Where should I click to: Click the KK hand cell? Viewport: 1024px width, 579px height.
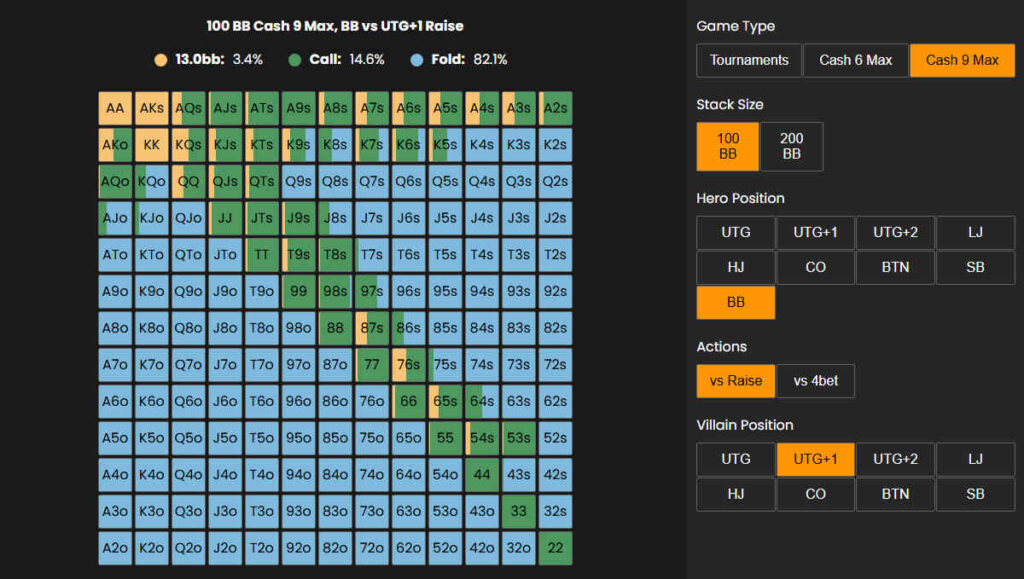152,144
